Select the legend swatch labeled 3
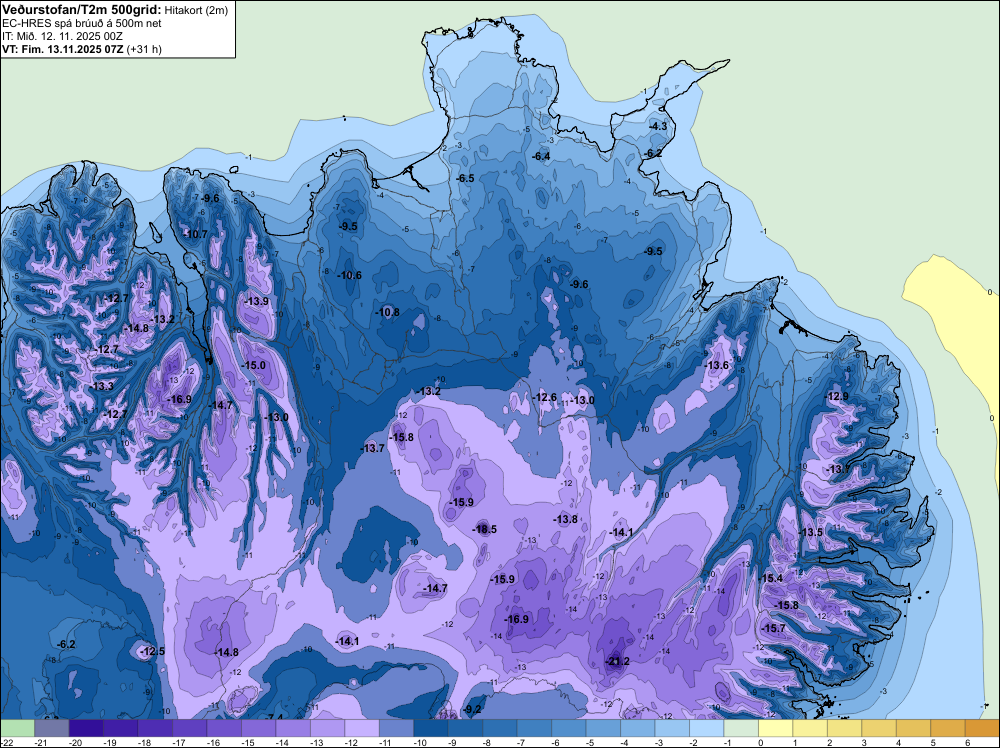The width and height of the screenshot is (1000, 748). (x=878, y=728)
